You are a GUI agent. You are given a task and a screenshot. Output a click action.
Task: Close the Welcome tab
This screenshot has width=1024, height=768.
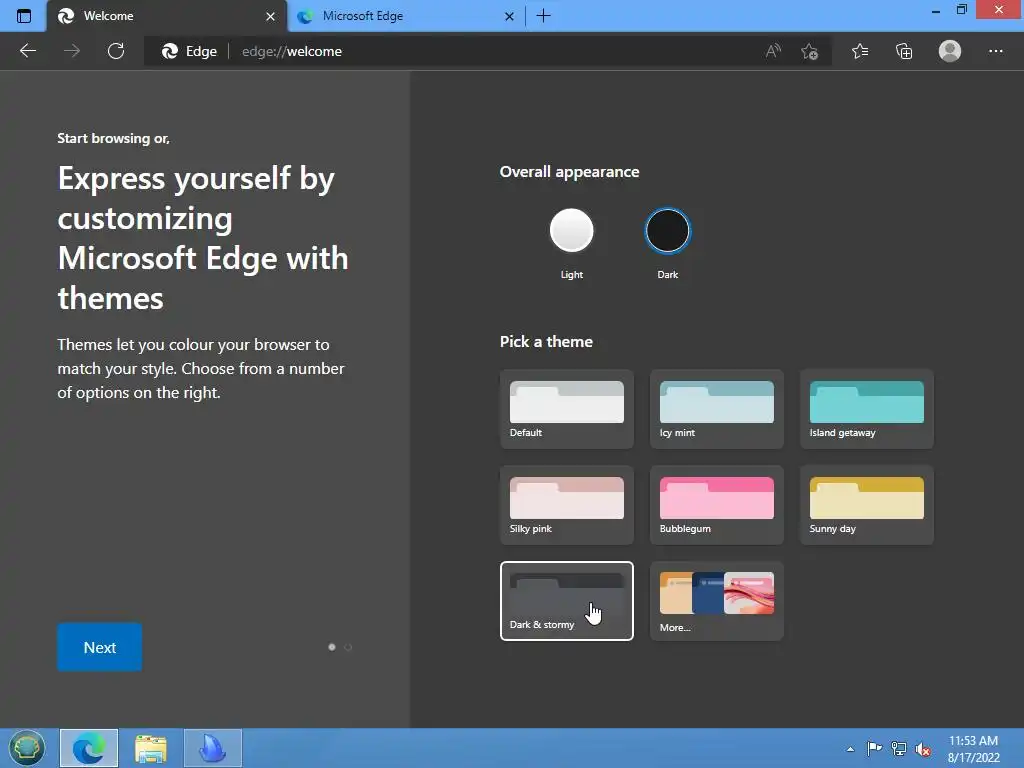270,16
